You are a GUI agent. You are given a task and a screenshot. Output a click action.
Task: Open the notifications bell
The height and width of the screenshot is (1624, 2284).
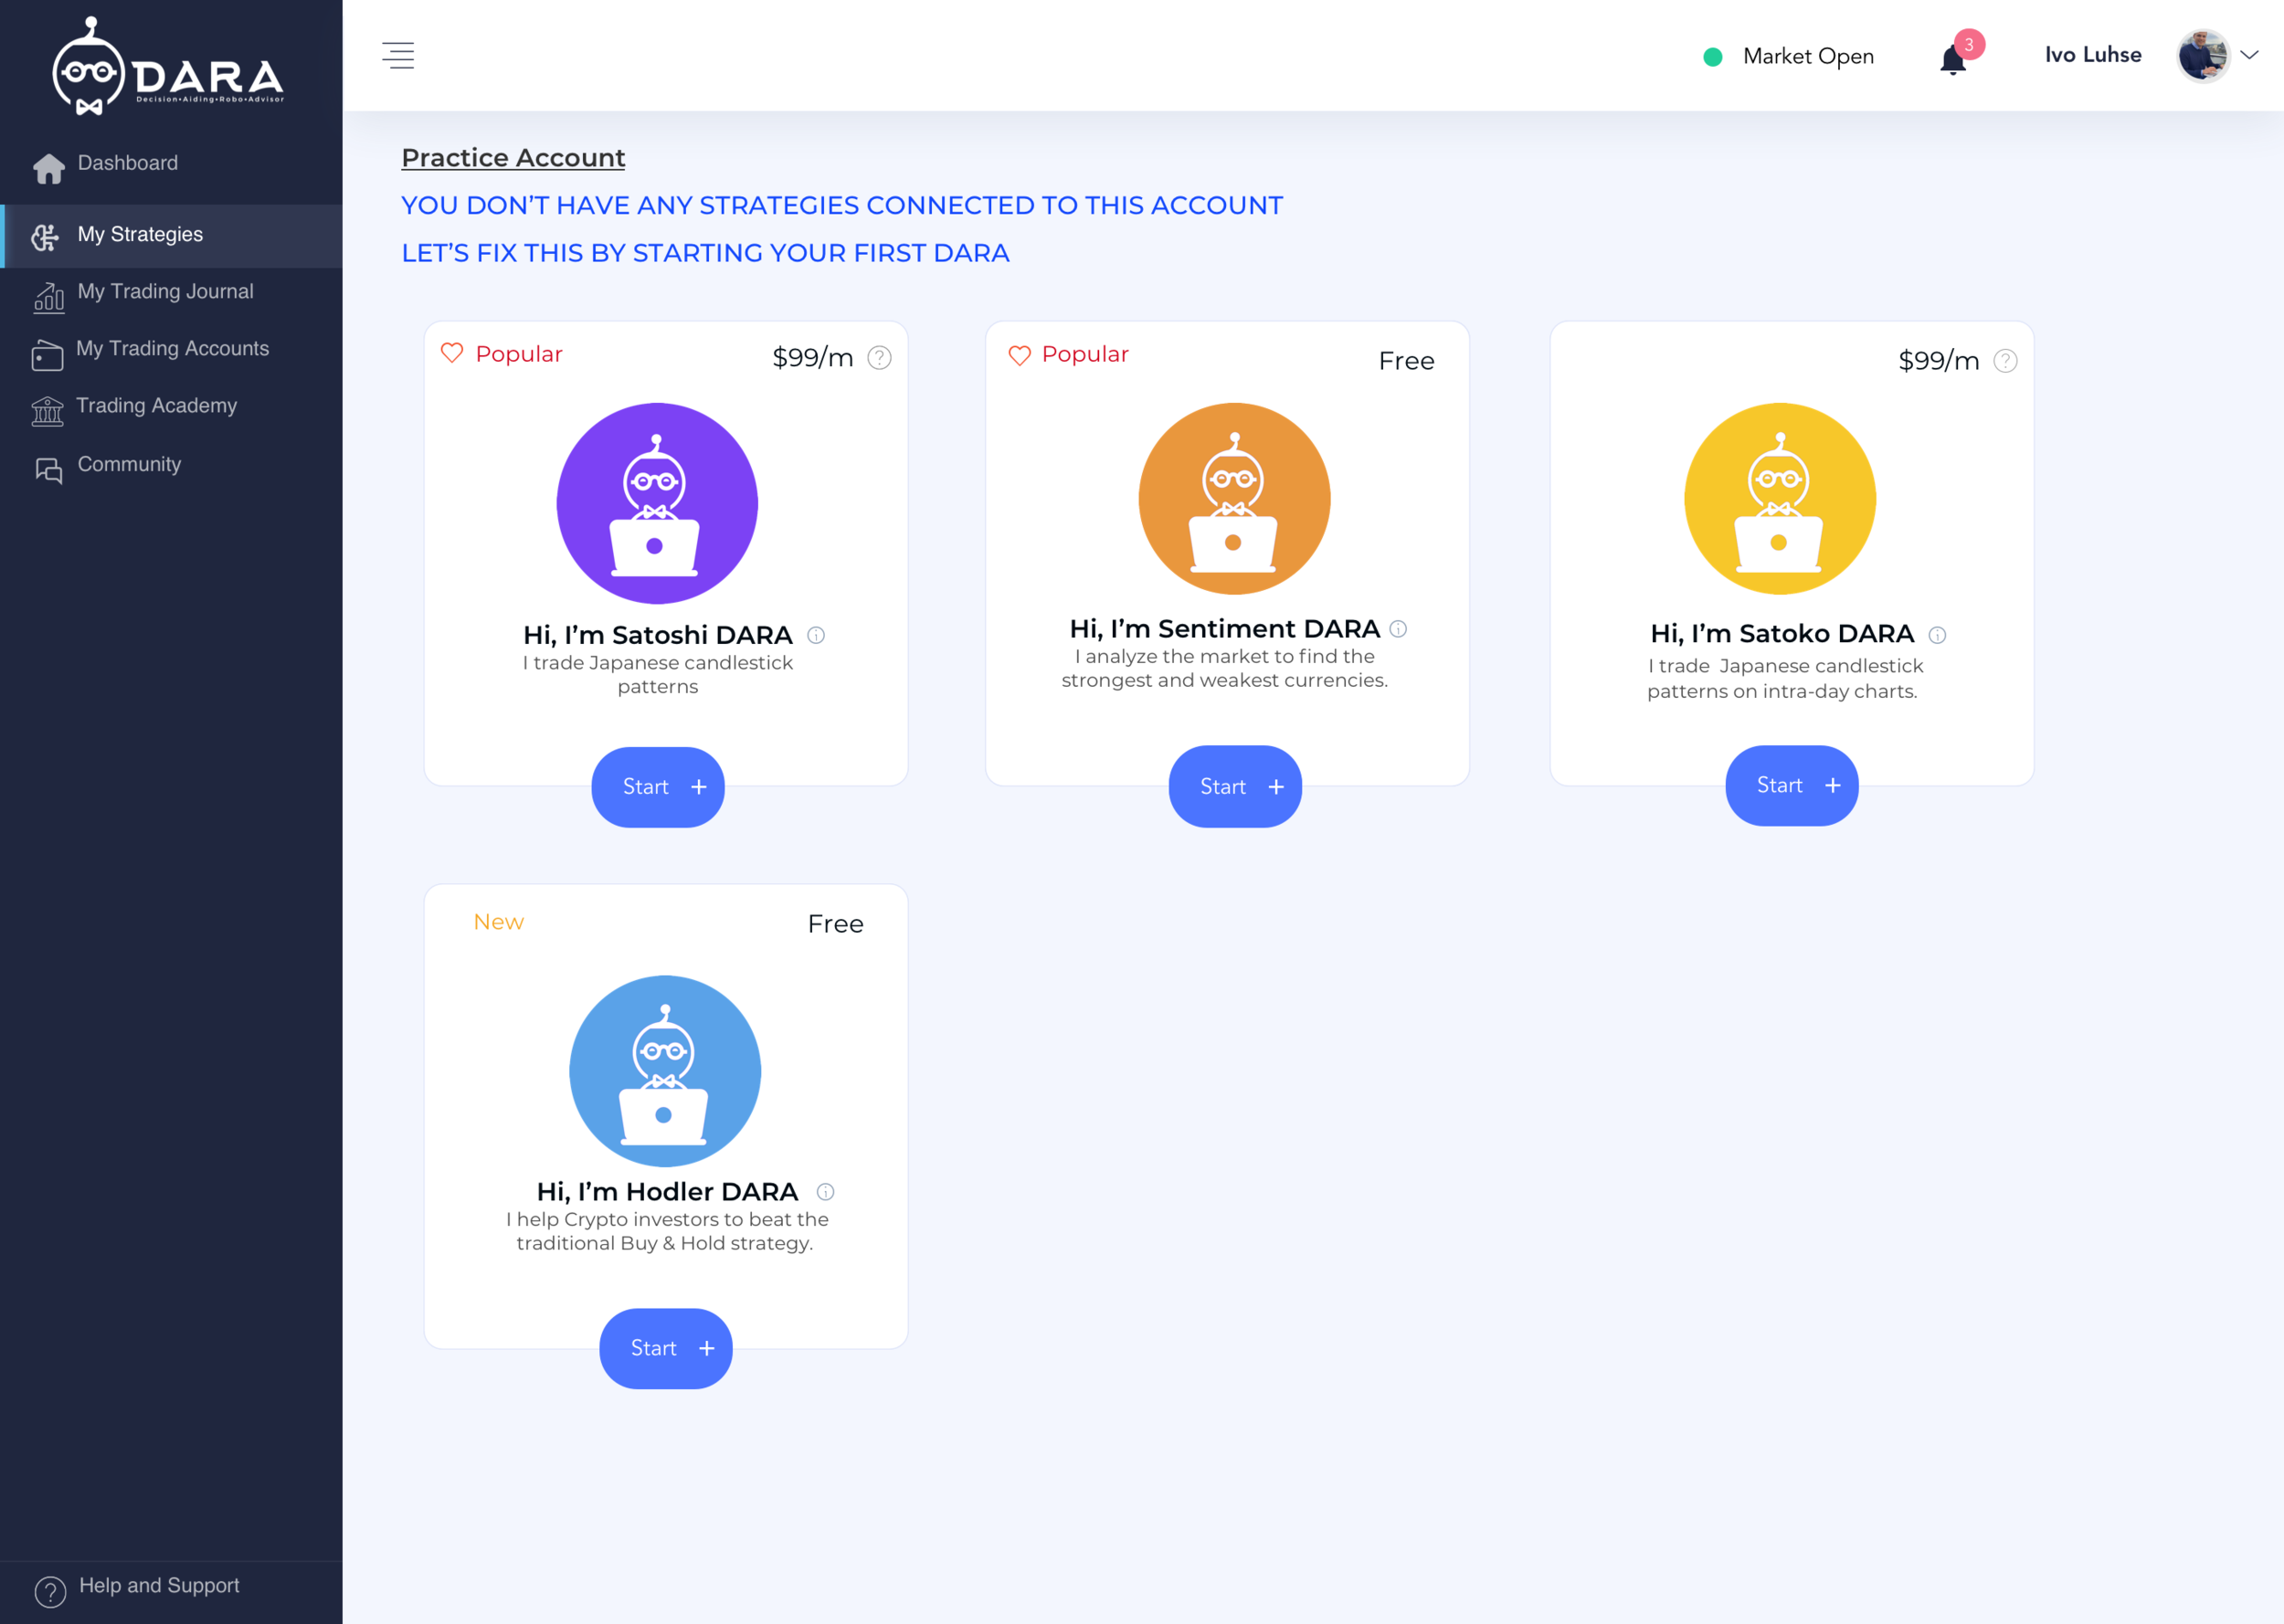click(x=1952, y=60)
